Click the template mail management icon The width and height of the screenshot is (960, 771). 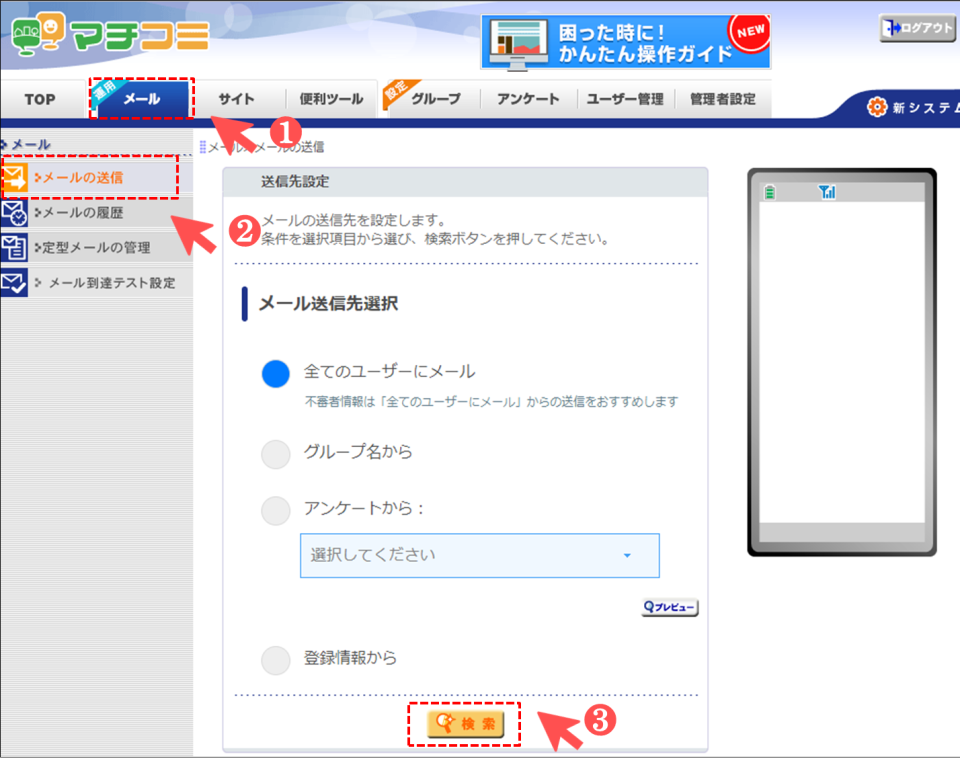tap(14, 248)
